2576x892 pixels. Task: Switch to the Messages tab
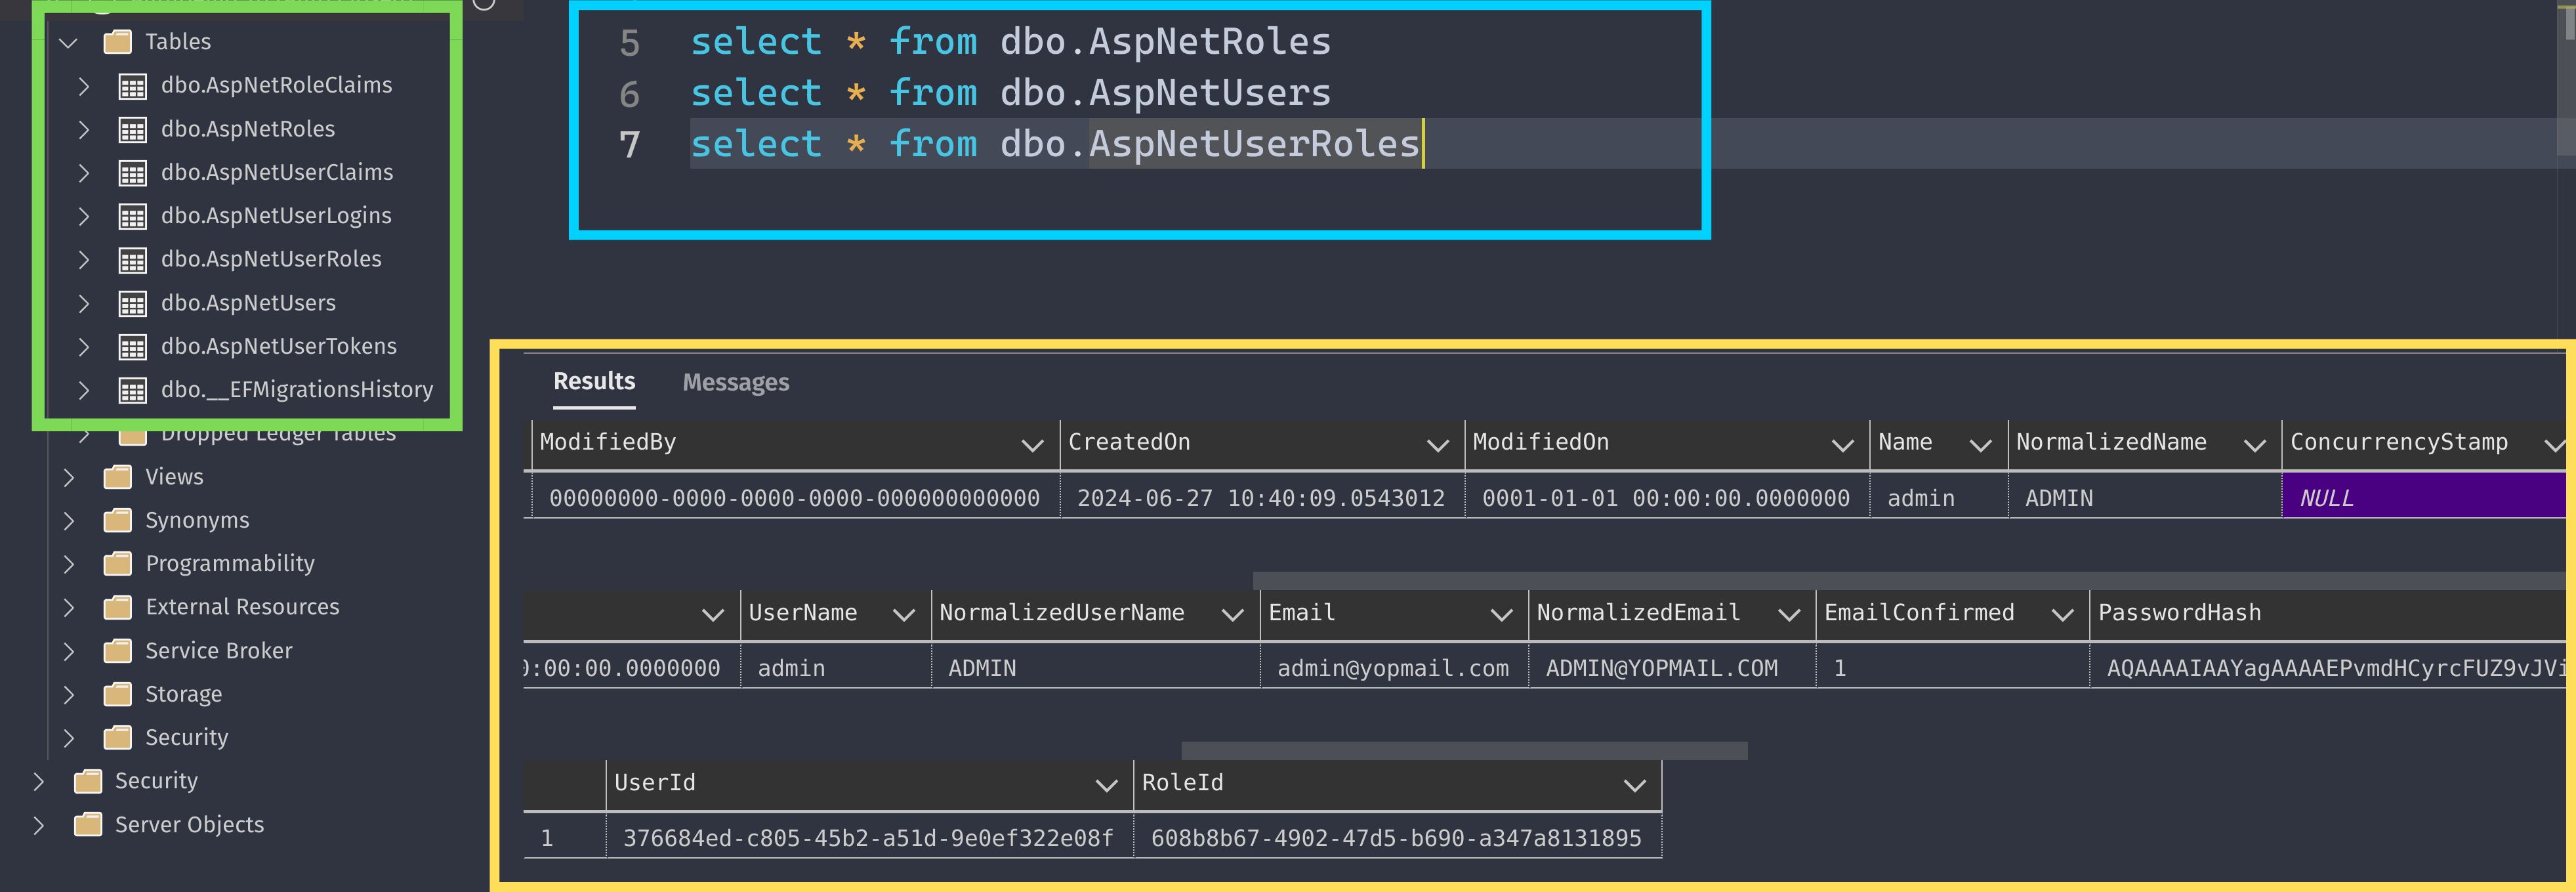click(736, 383)
